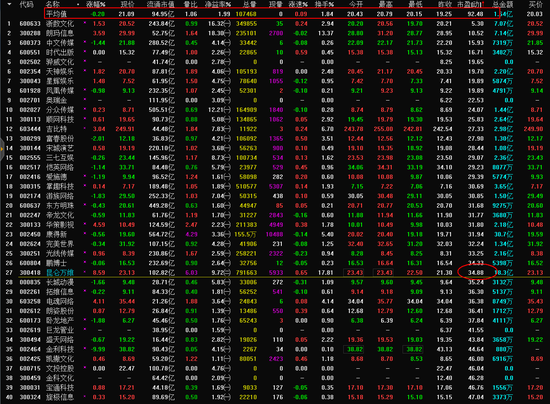Click the 249.91 price of 603444

pyautogui.click(x=125, y=129)
